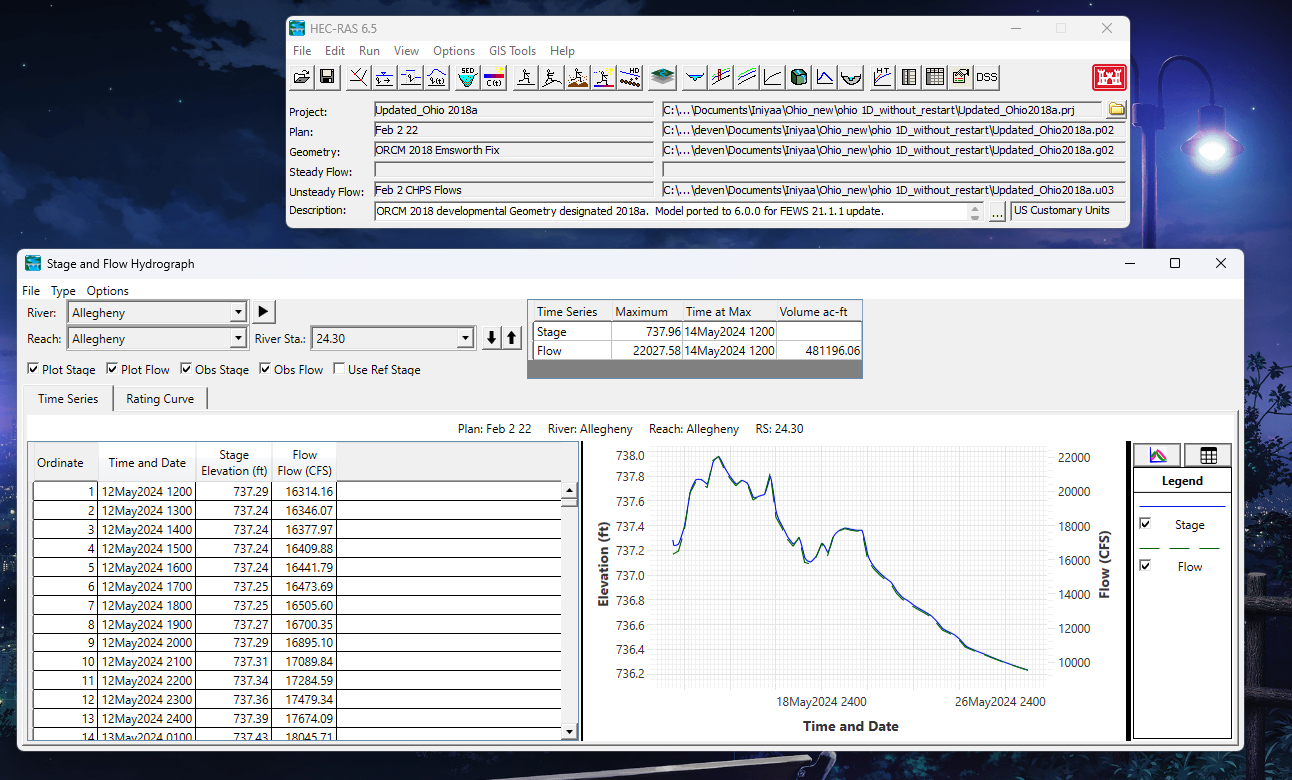This screenshot has width=1292, height=780.
Task: Click the play arrow button beside River
Action: (263, 312)
